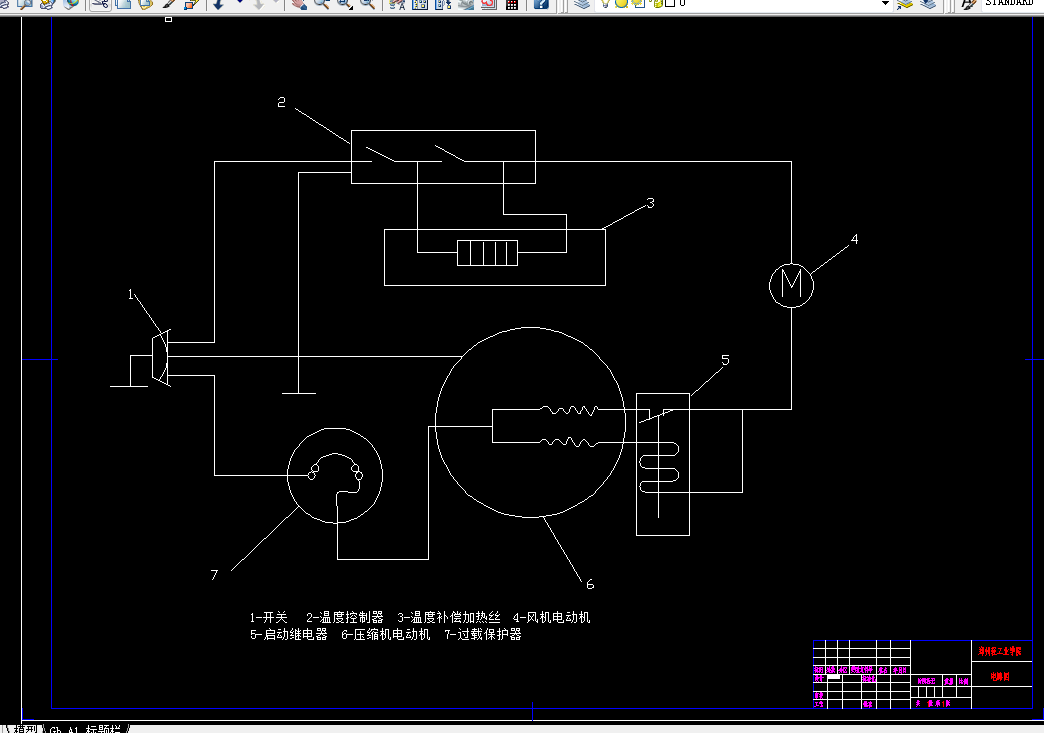Open the Text Style manager icon
This screenshot has height=733, width=1044.
pos(968,3)
